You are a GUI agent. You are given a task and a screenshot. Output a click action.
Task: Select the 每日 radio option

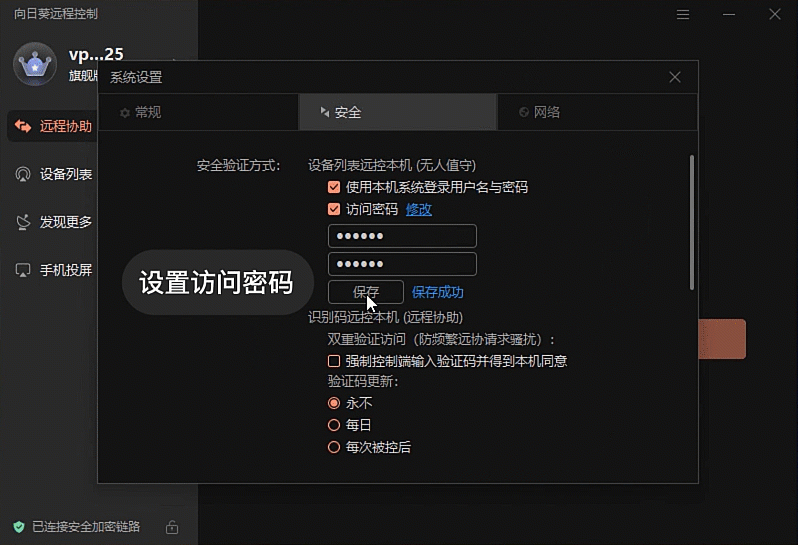coord(334,425)
